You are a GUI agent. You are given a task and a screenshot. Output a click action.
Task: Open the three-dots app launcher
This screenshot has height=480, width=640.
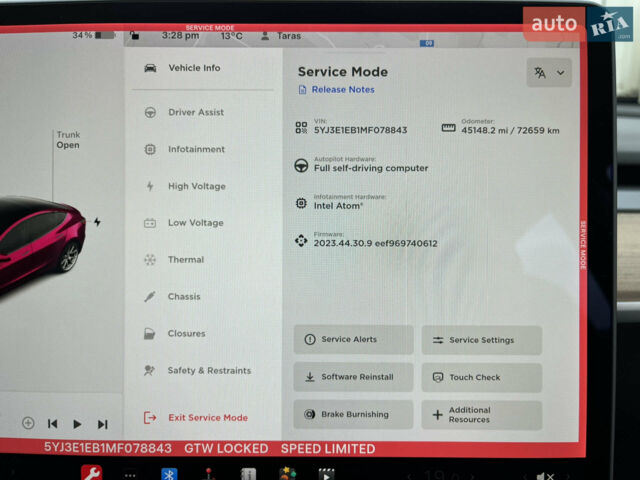(x=130, y=475)
